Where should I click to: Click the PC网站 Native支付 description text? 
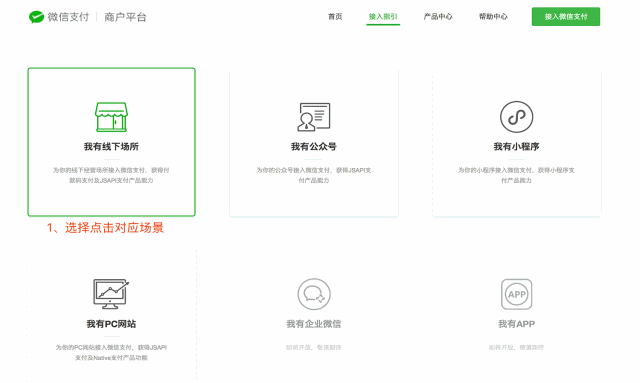[x=111, y=352]
